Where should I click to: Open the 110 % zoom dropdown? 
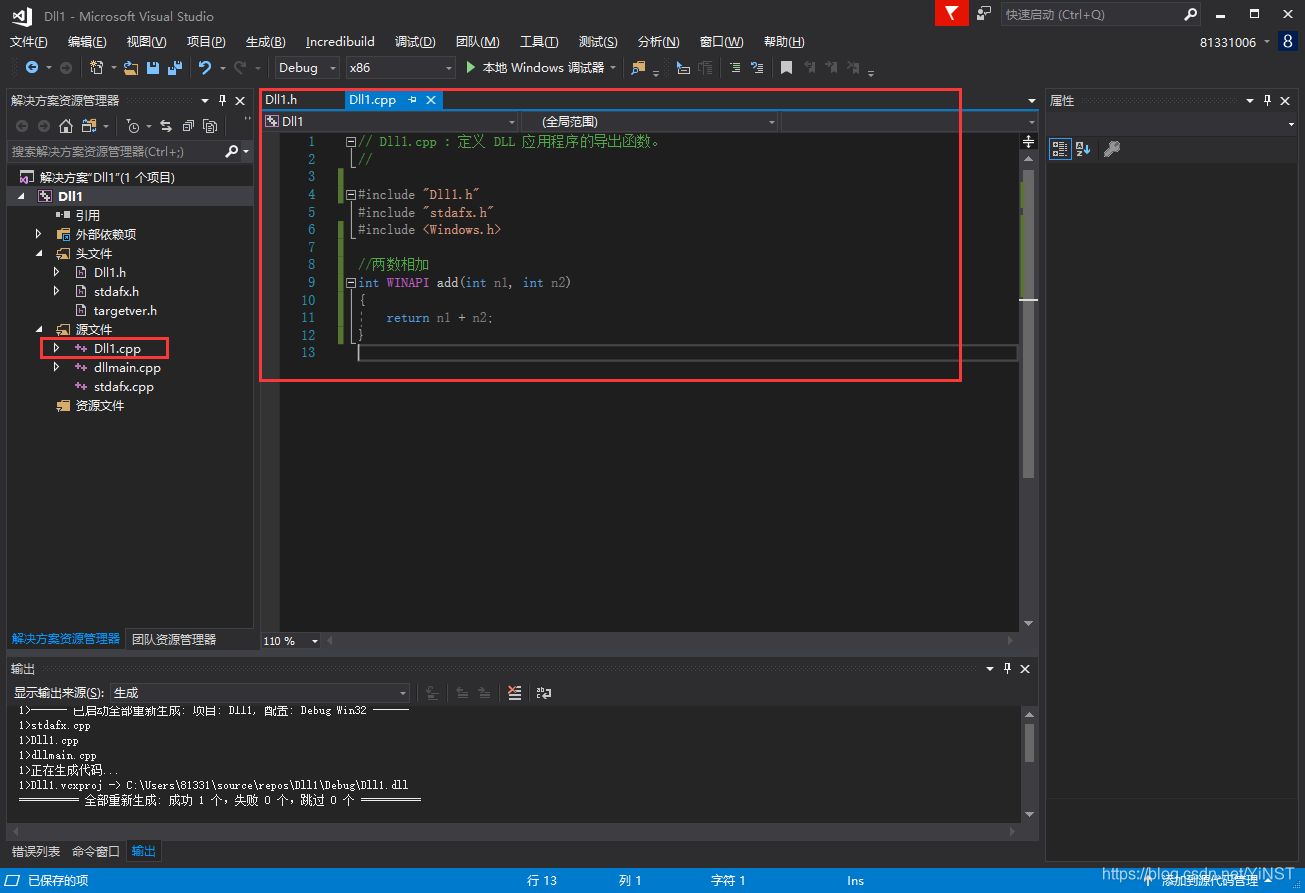[291, 641]
